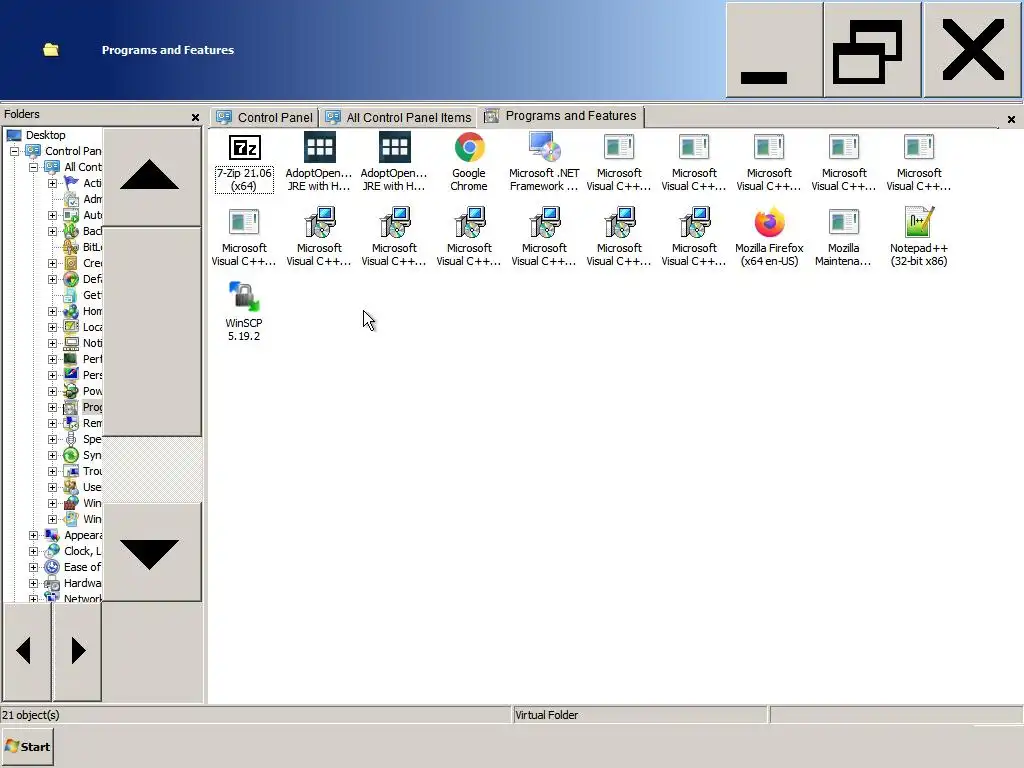Restore down the window via title bar button
This screenshot has width=1024, height=768.
(x=872, y=50)
